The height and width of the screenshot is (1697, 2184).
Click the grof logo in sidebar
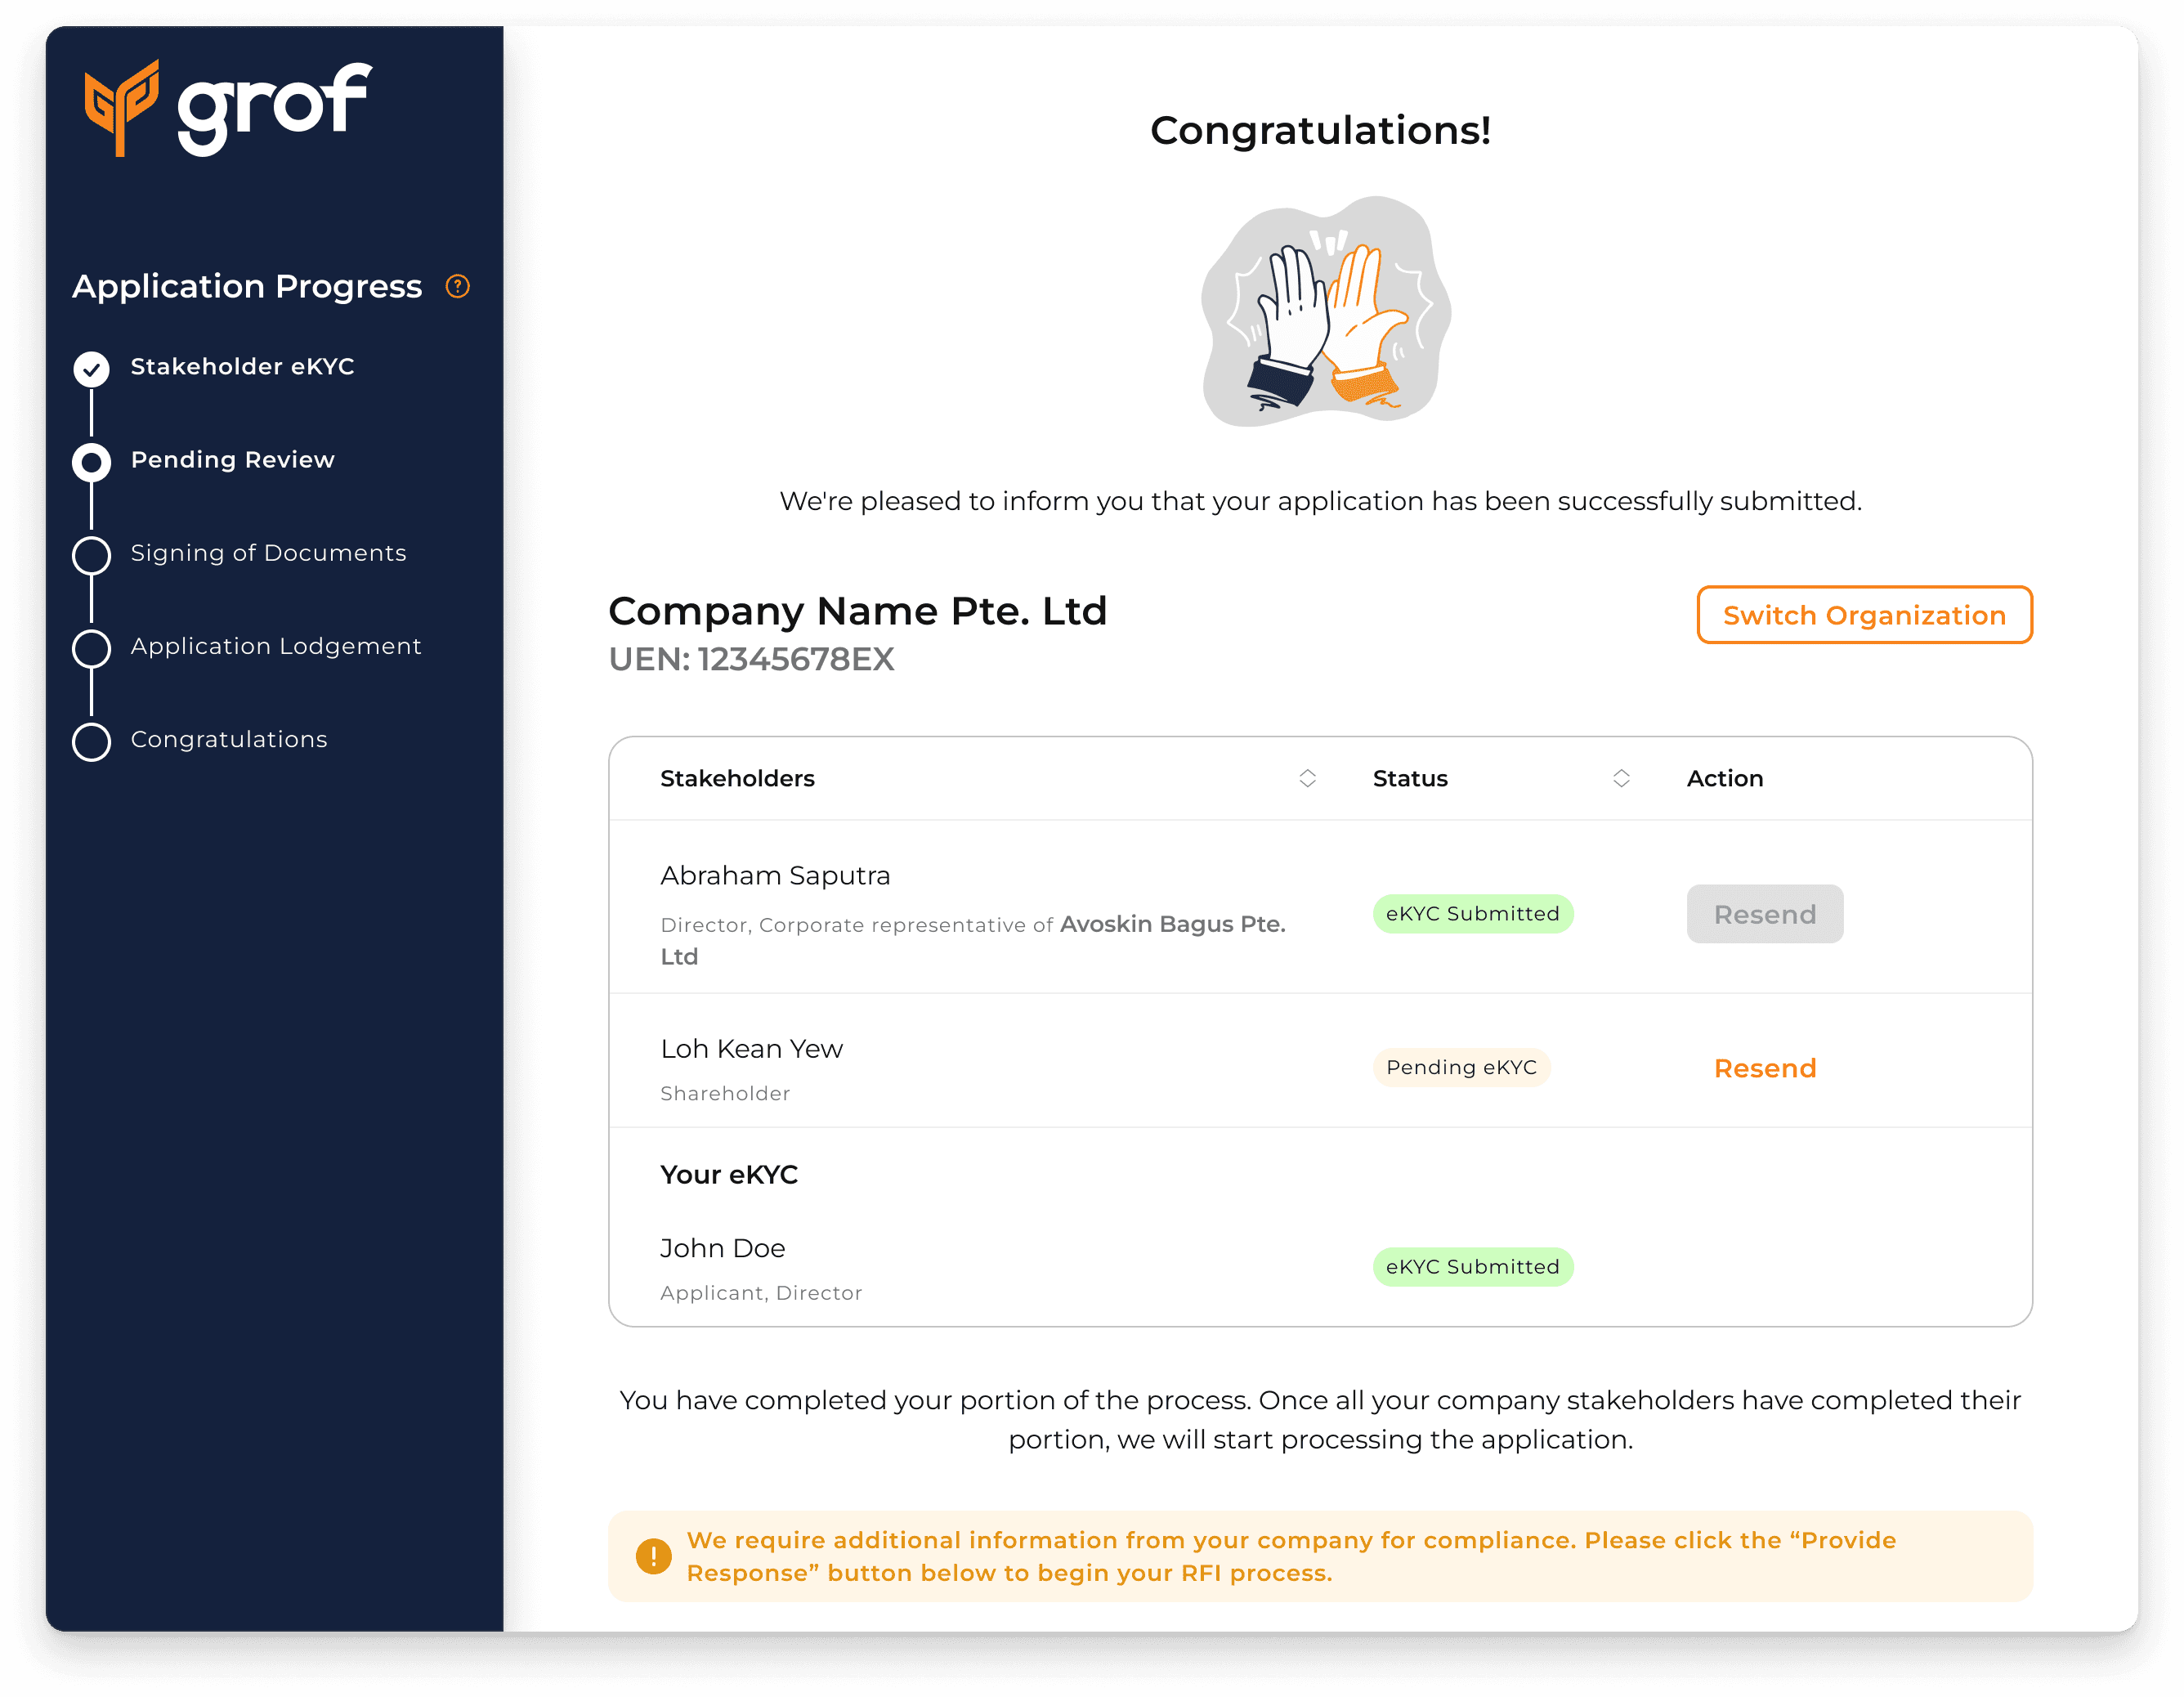pos(228,108)
